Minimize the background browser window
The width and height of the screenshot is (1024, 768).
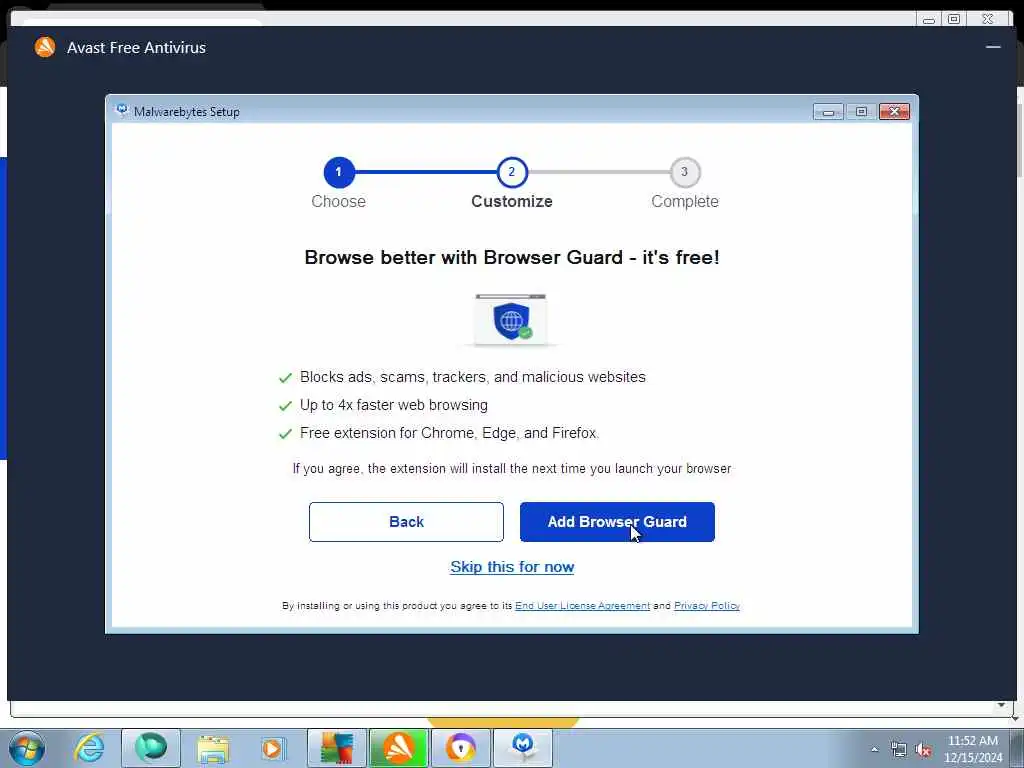point(929,20)
